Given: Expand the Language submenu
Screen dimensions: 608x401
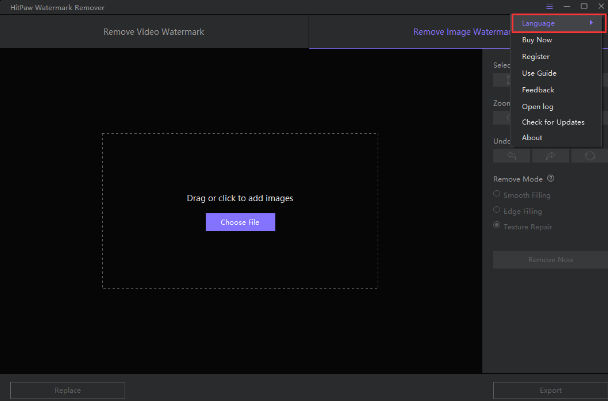Looking at the screenshot, I should point(557,23).
